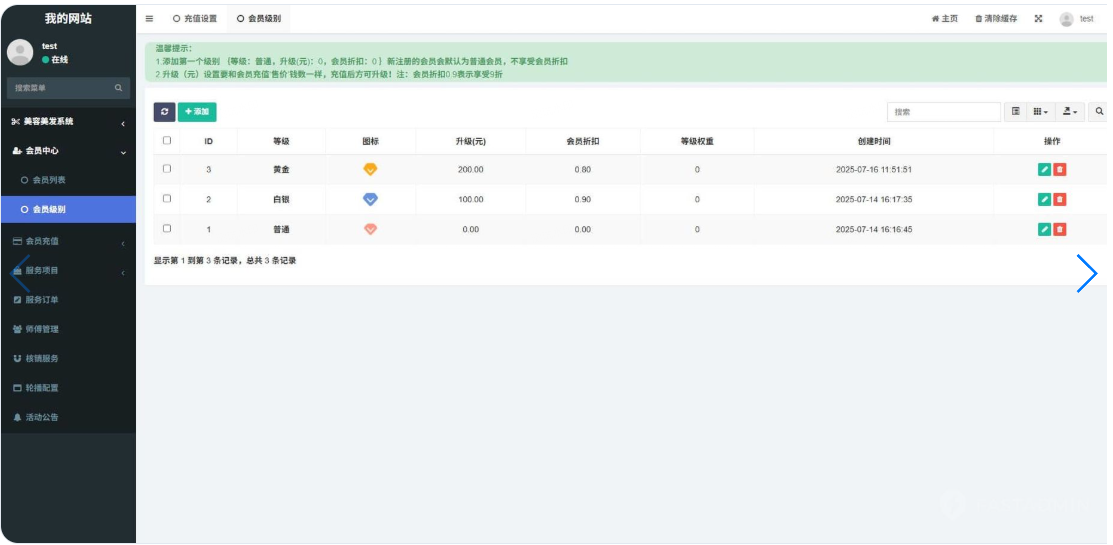The image size is (1113, 545).
Task: Open the export data dropdown
Action: tap(1070, 112)
